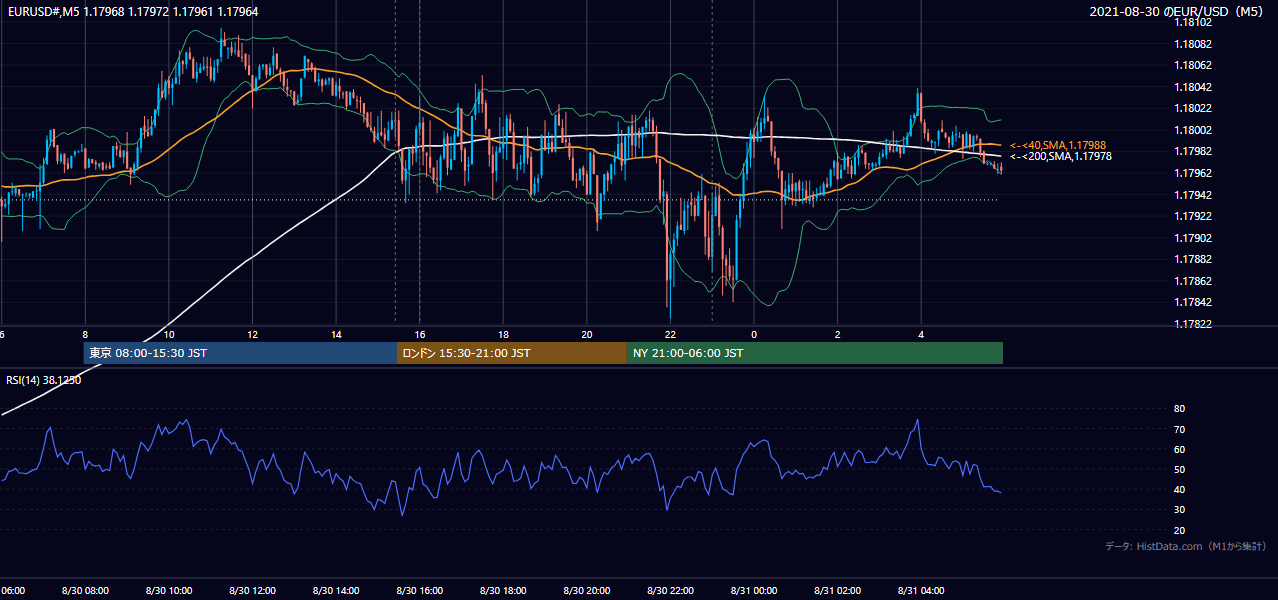Click hour marker 8 under price chart

(x=85, y=335)
